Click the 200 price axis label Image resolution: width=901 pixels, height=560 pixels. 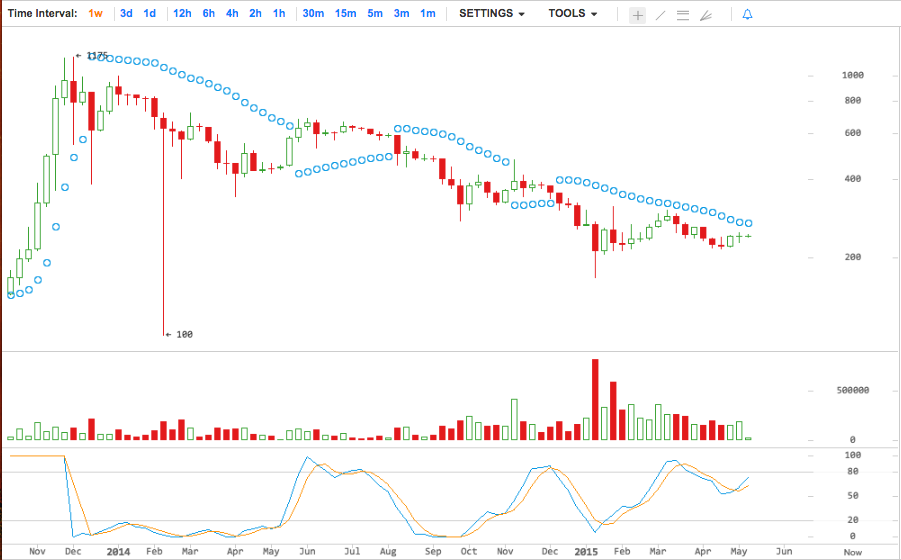click(853, 257)
